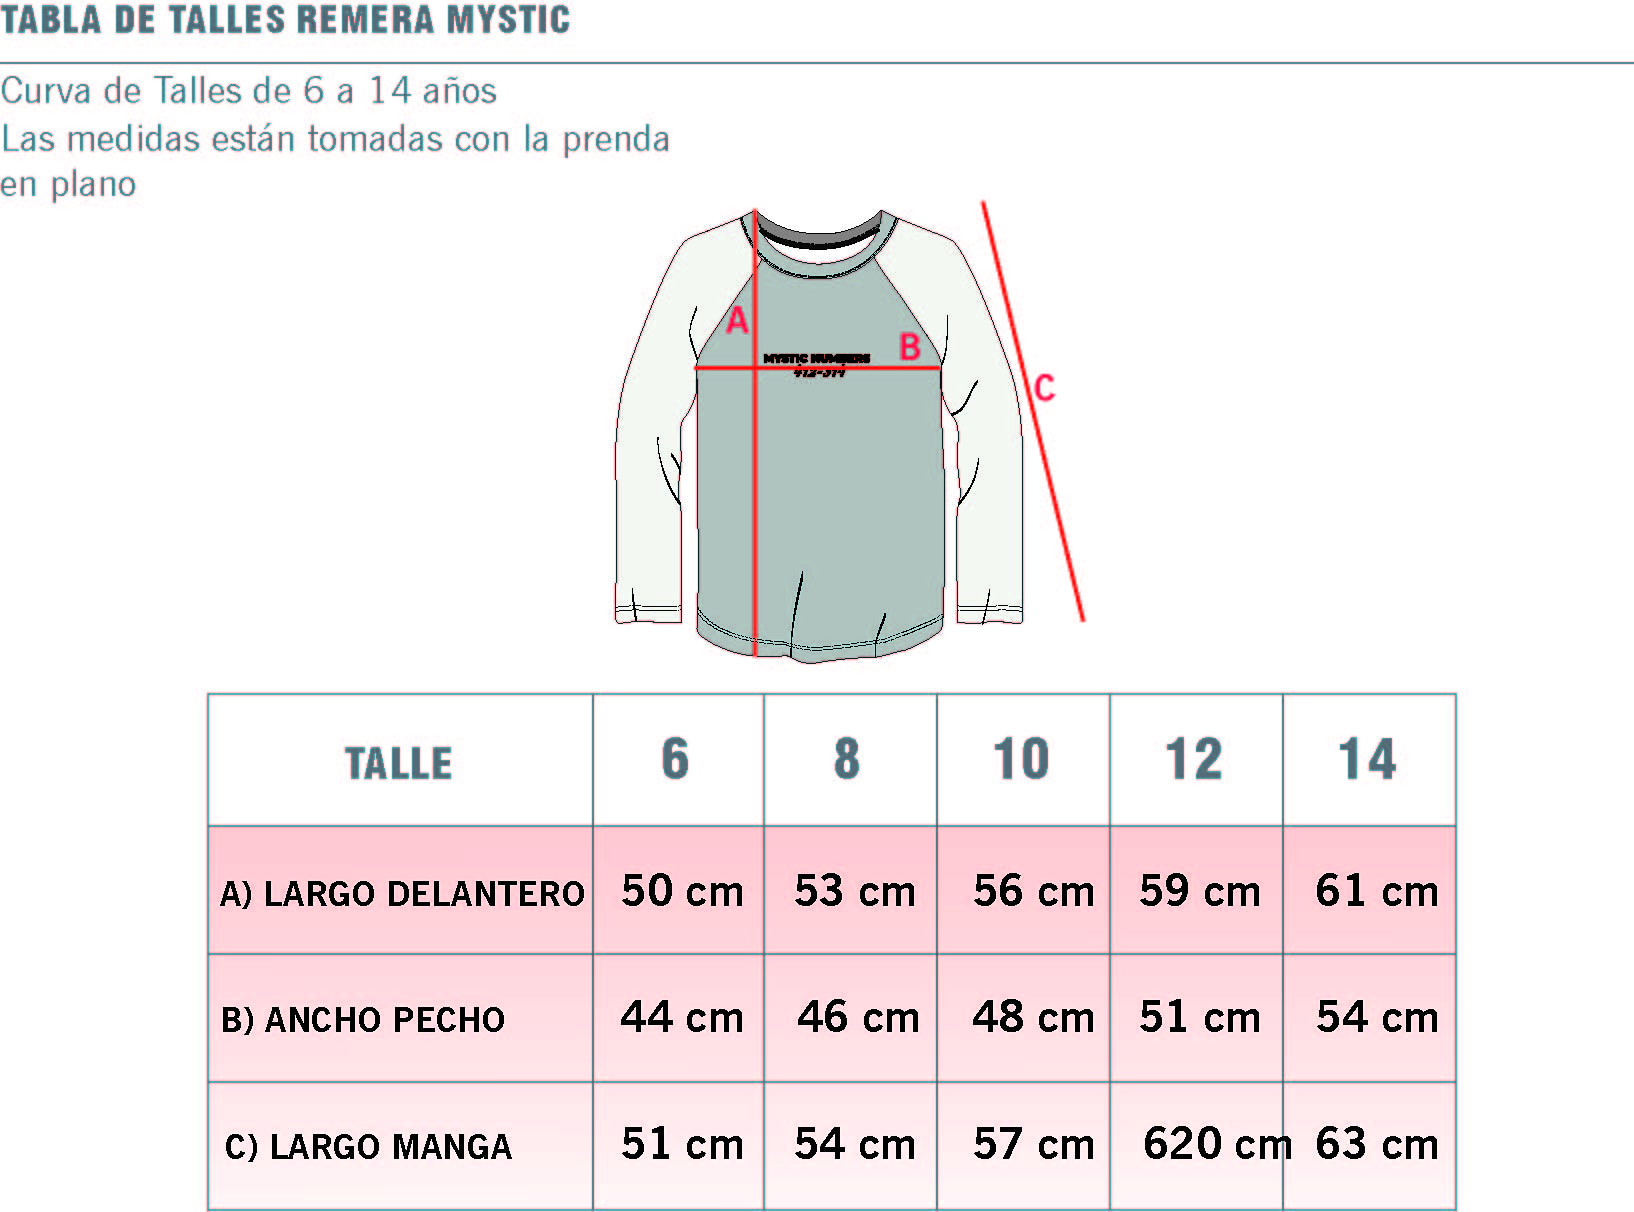
Task: Click the red letter C beside the sleeve
Action: (x=1044, y=388)
